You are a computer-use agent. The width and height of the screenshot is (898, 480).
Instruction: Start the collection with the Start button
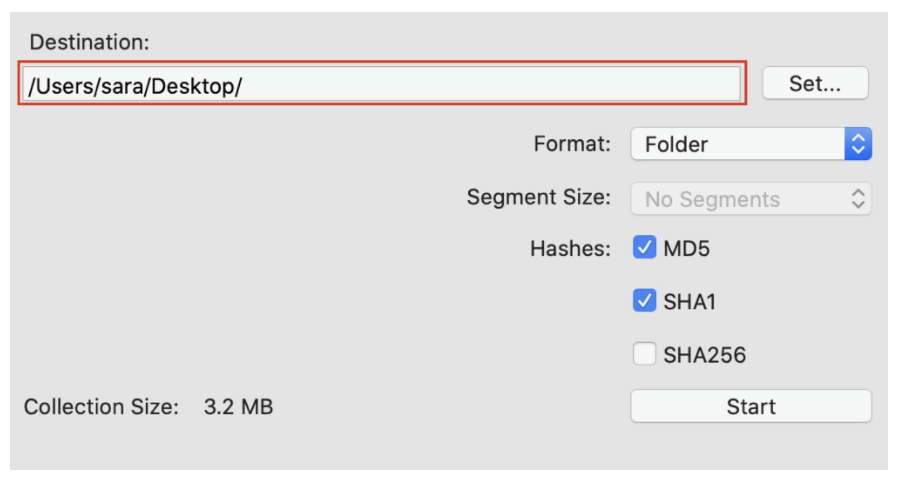(x=751, y=406)
